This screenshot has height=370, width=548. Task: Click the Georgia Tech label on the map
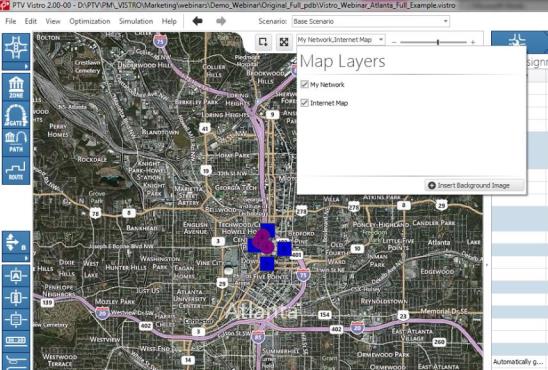point(236,188)
